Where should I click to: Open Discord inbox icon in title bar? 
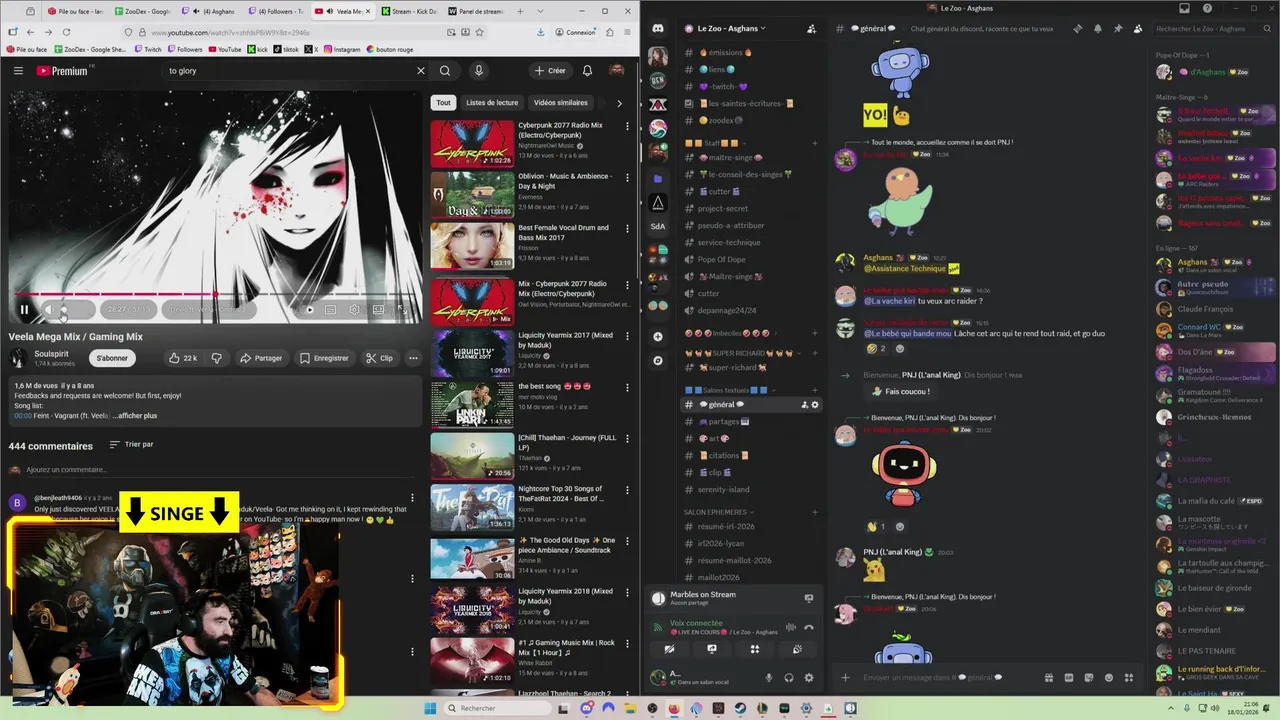pyautogui.click(x=1183, y=8)
